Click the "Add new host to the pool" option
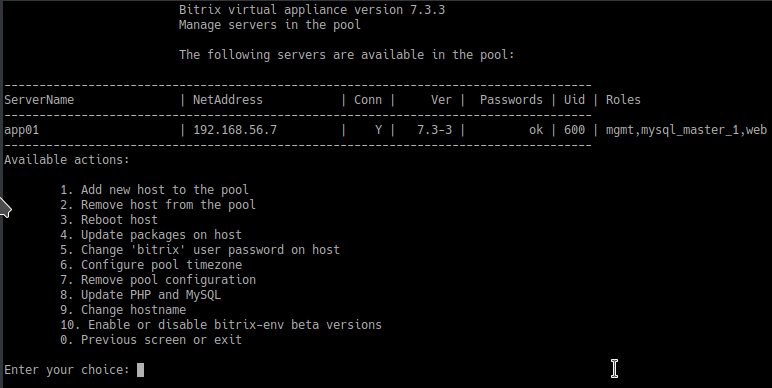This screenshot has height=388, width=772. [x=155, y=190]
